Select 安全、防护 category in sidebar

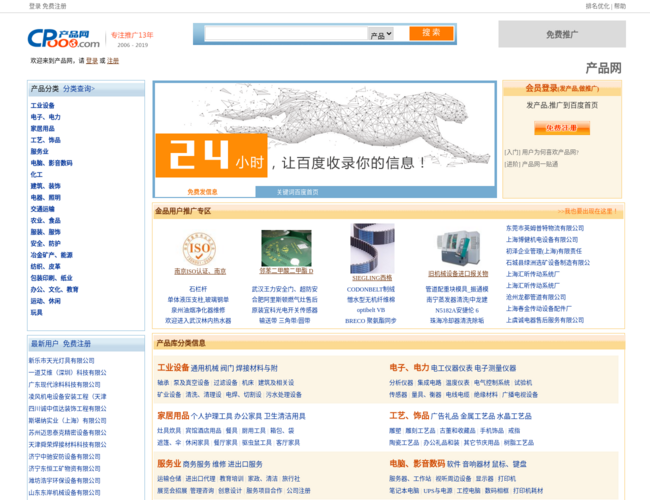pyautogui.click(x=46, y=243)
